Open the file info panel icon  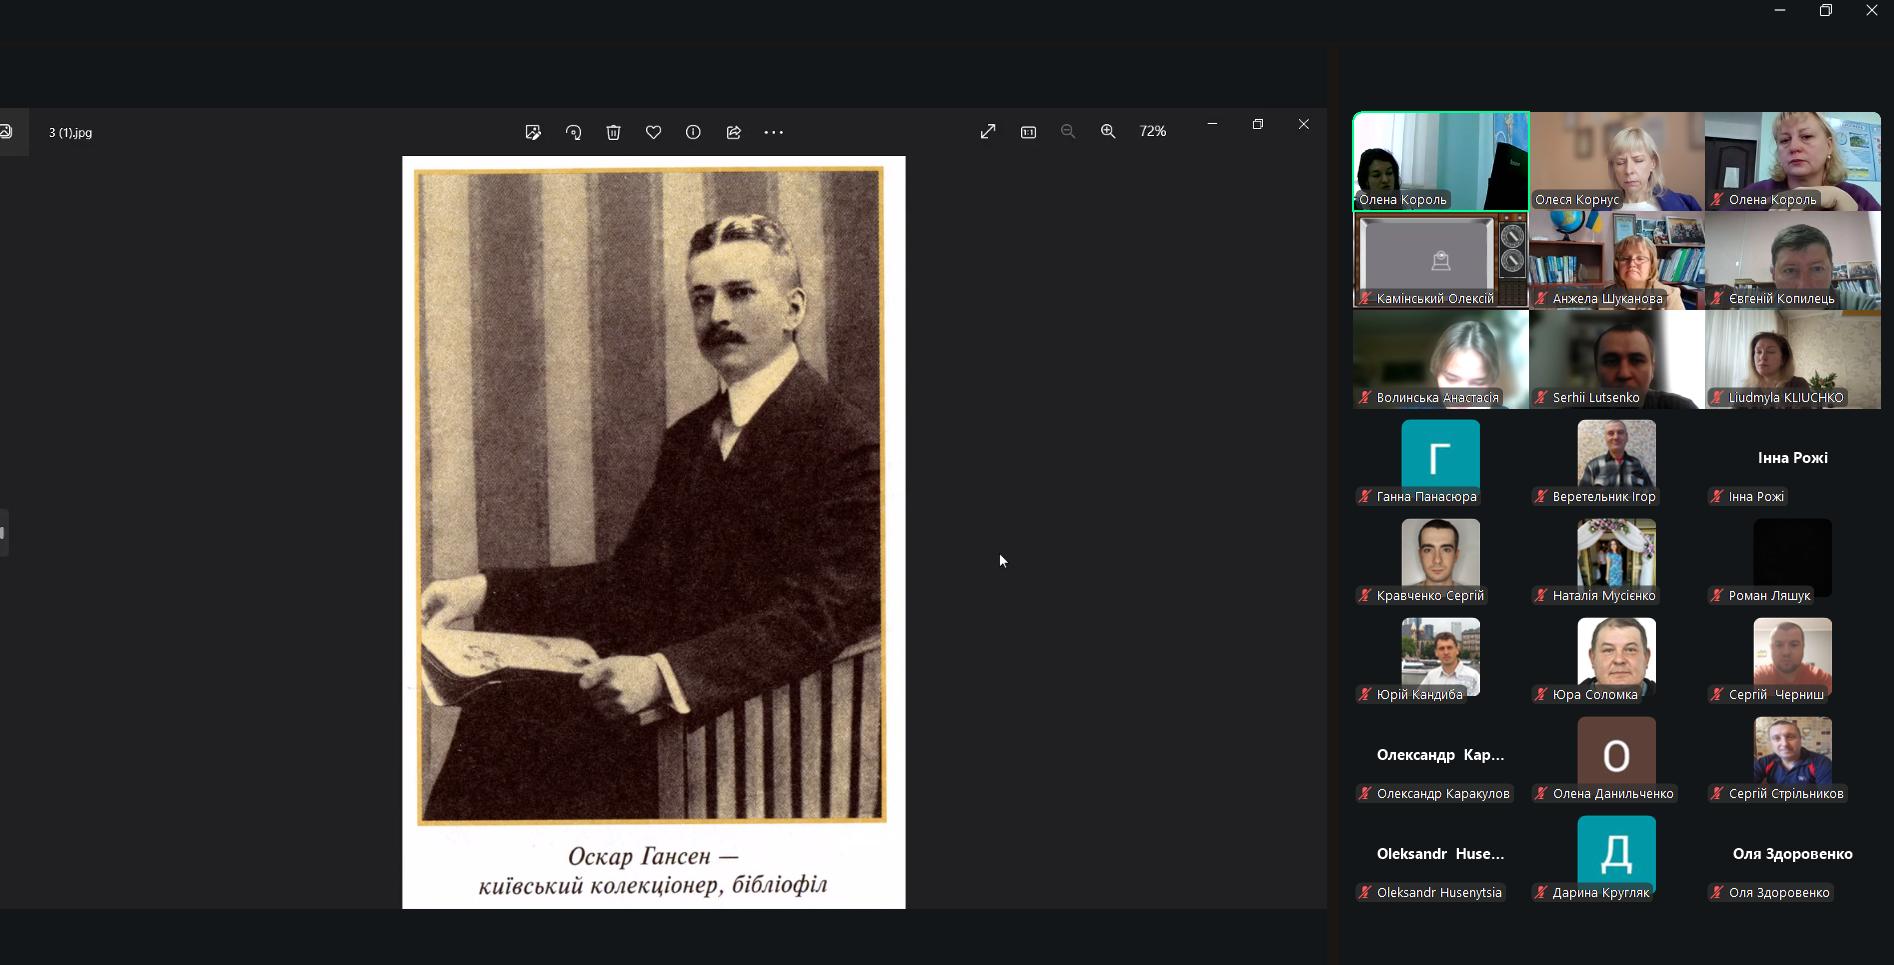(x=693, y=132)
